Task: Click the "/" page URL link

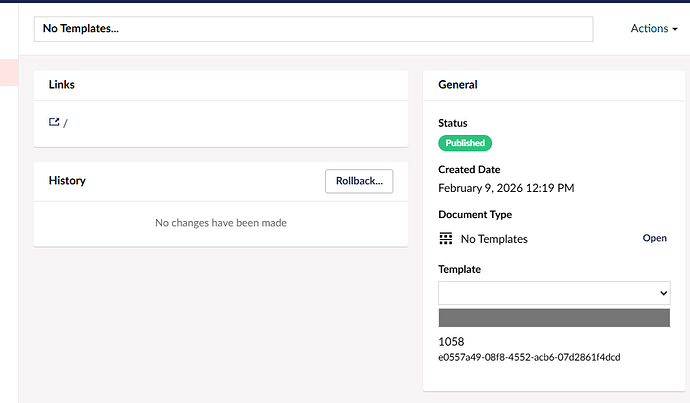Action: tap(65, 123)
